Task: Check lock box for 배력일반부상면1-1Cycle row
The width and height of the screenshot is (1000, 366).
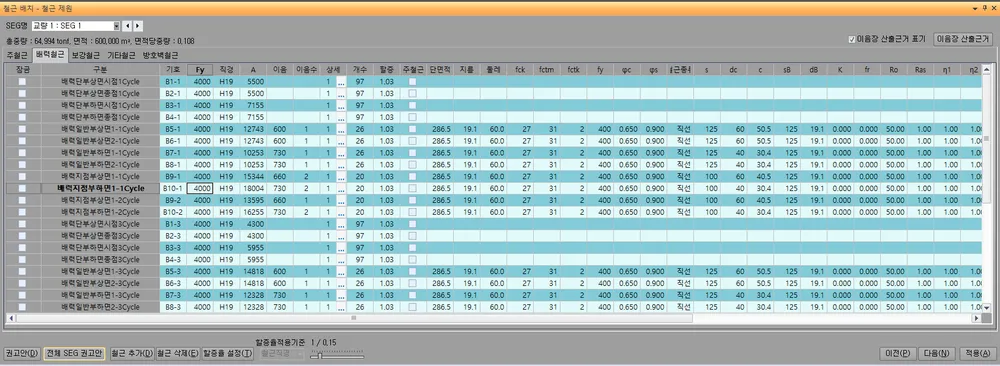Action: (22, 129)
